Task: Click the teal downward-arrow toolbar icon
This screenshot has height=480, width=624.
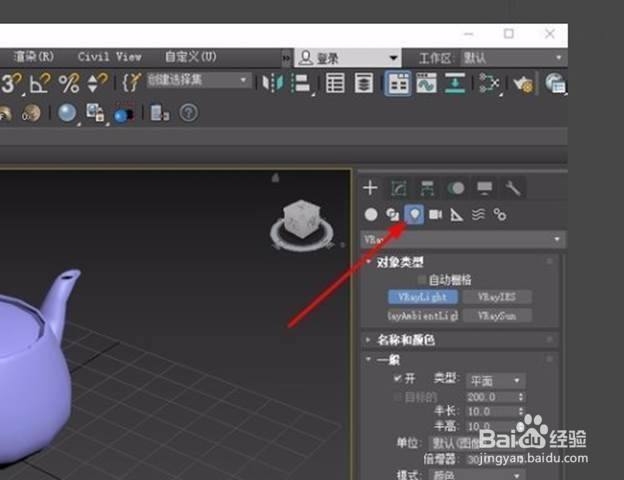Action: tap(455, 83)
